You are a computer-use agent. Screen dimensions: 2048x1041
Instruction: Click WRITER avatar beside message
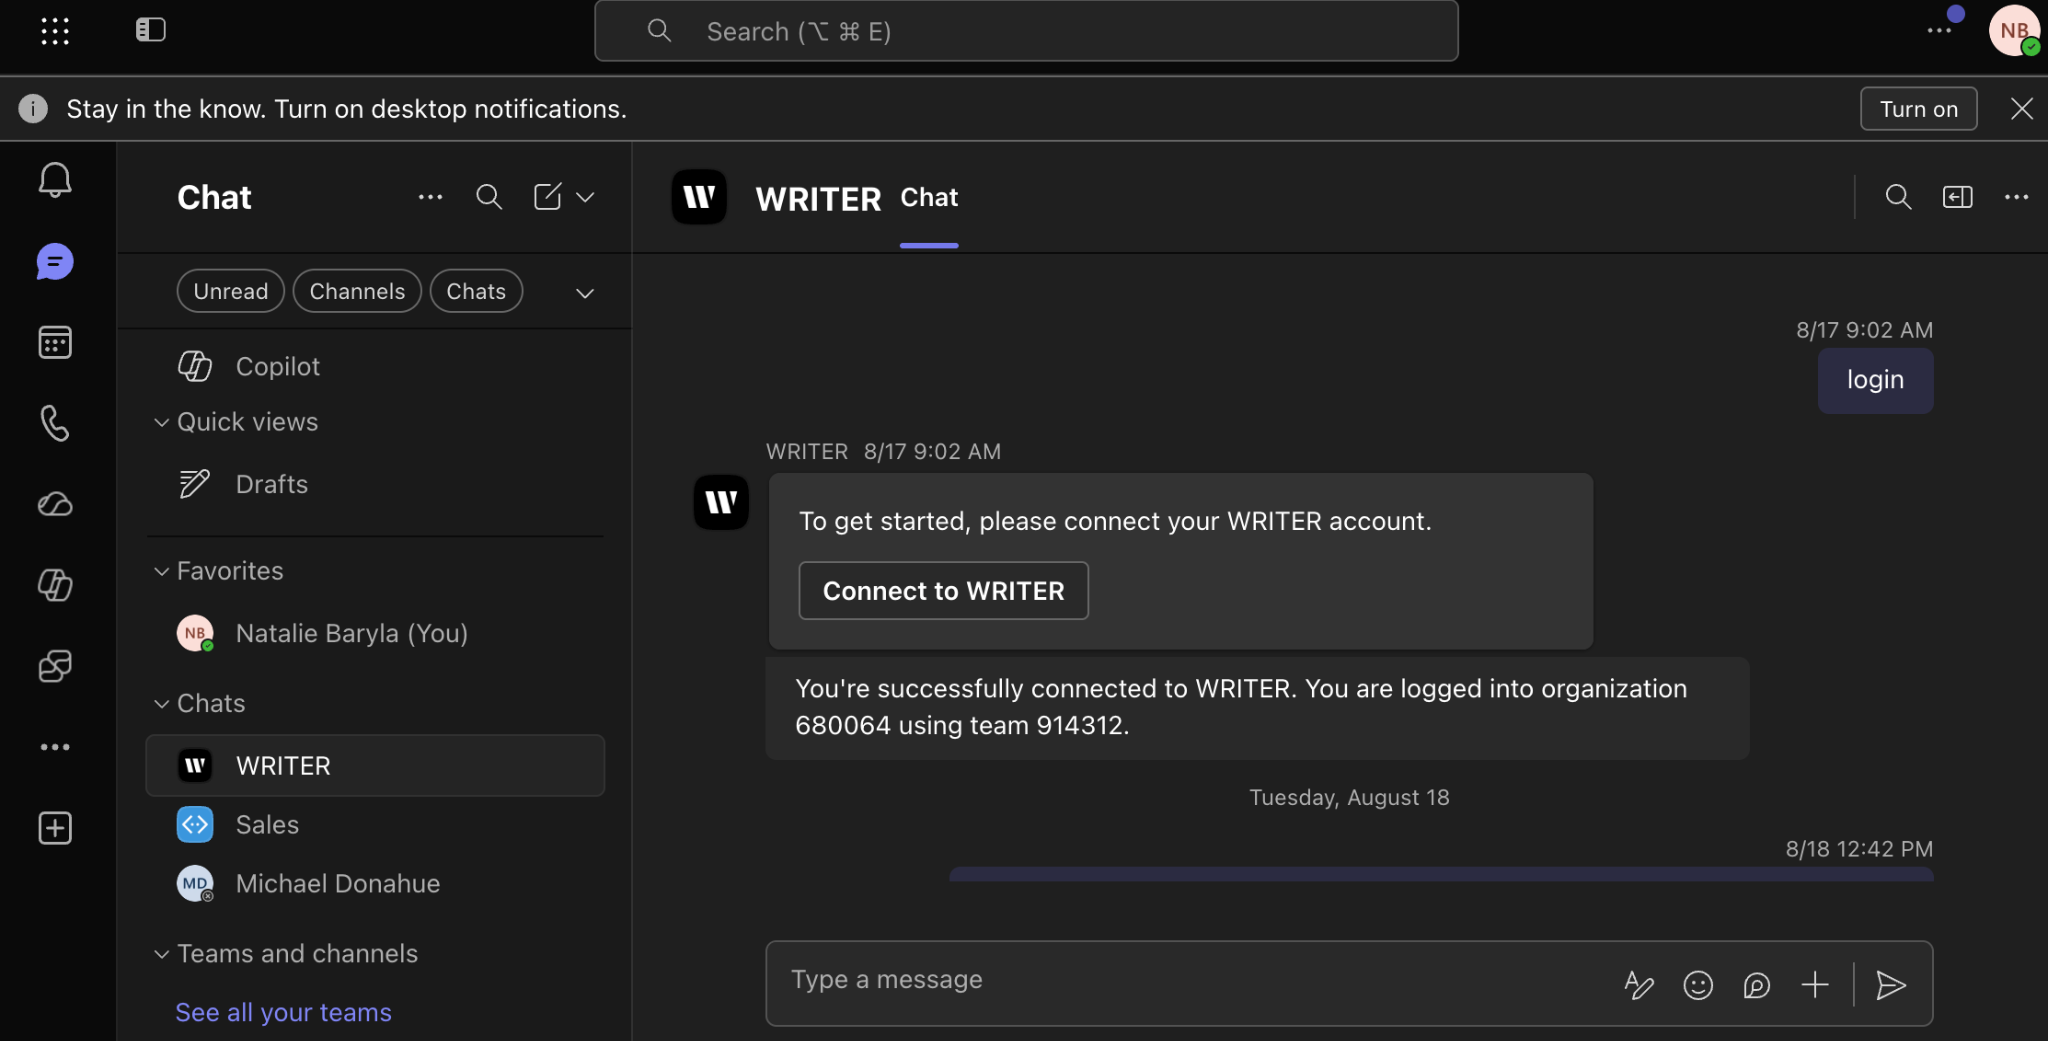721,502
